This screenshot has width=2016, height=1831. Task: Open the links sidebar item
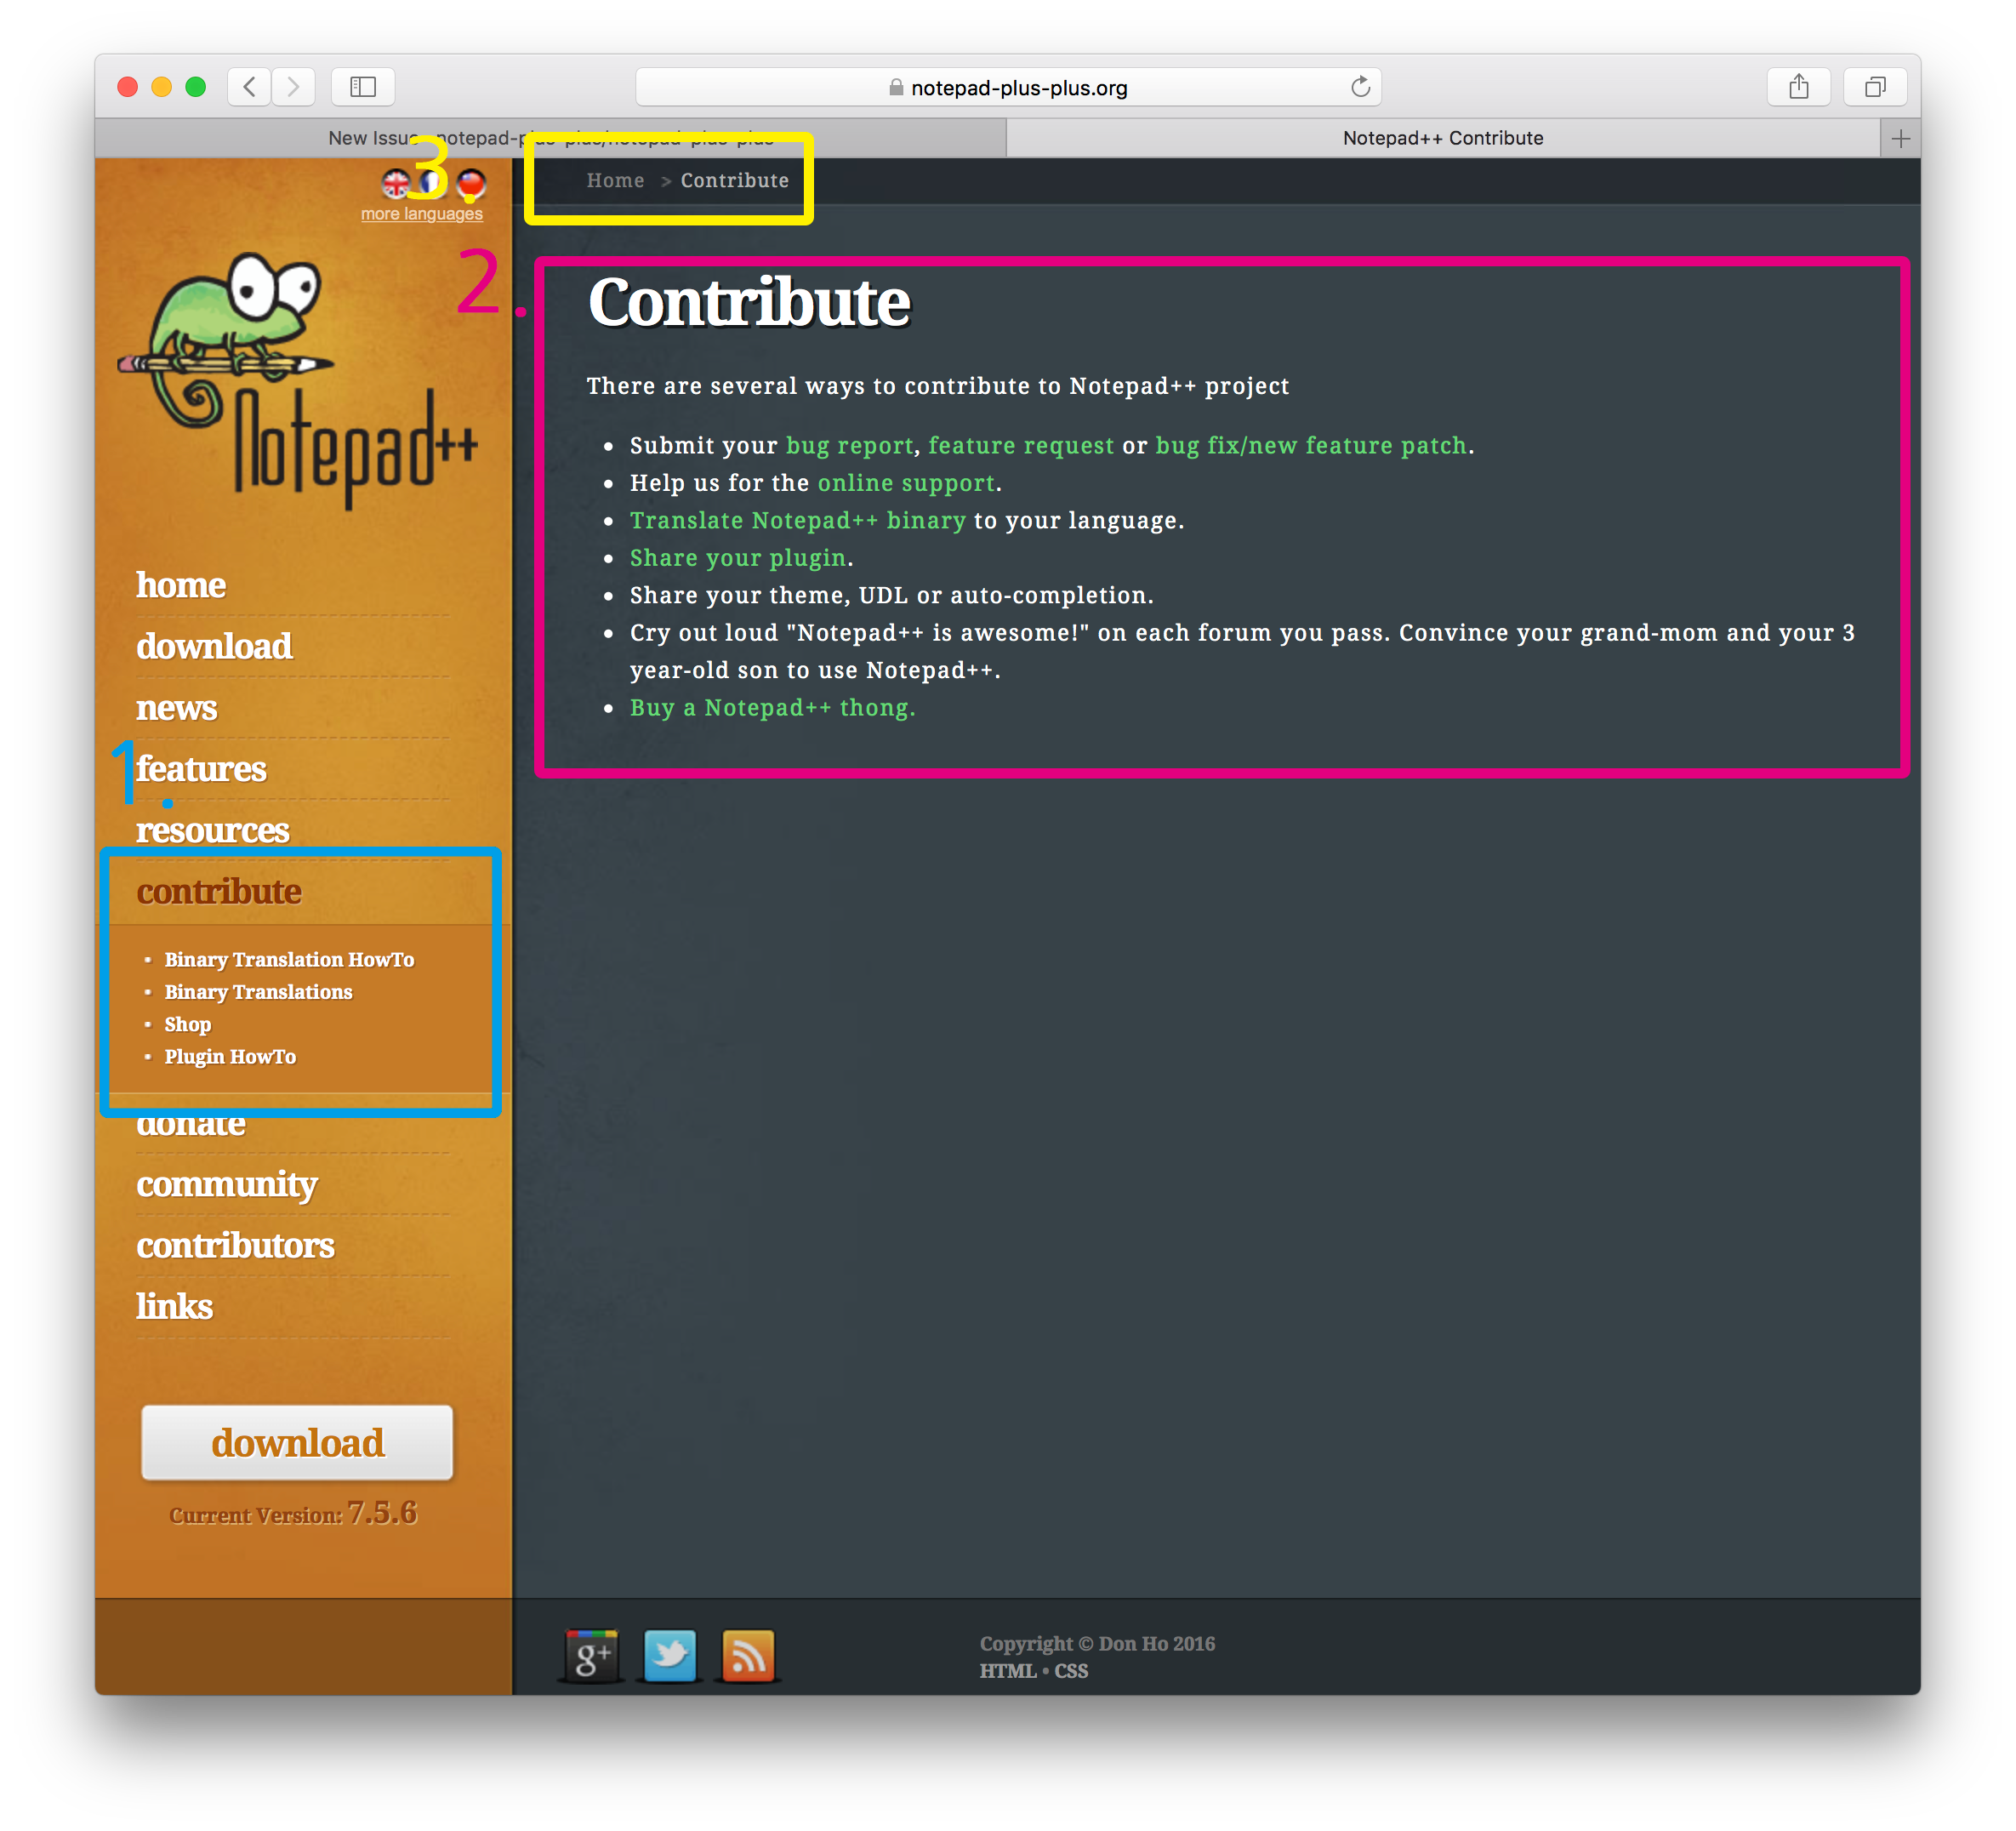tap(174, 1307)
